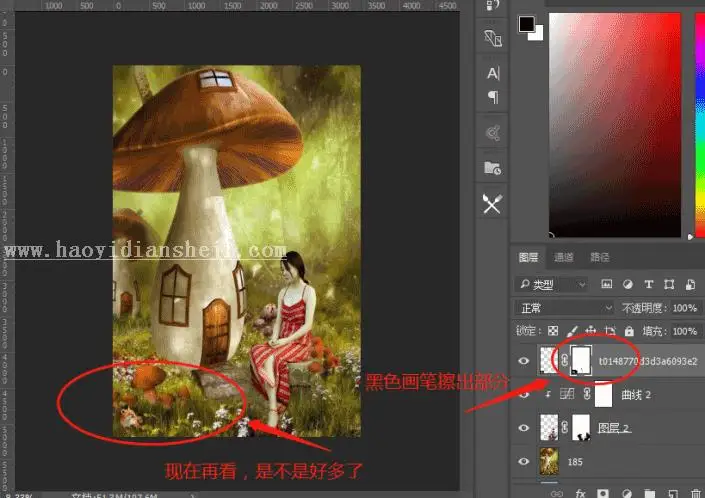Create a new group folder icon

[649, 493]
